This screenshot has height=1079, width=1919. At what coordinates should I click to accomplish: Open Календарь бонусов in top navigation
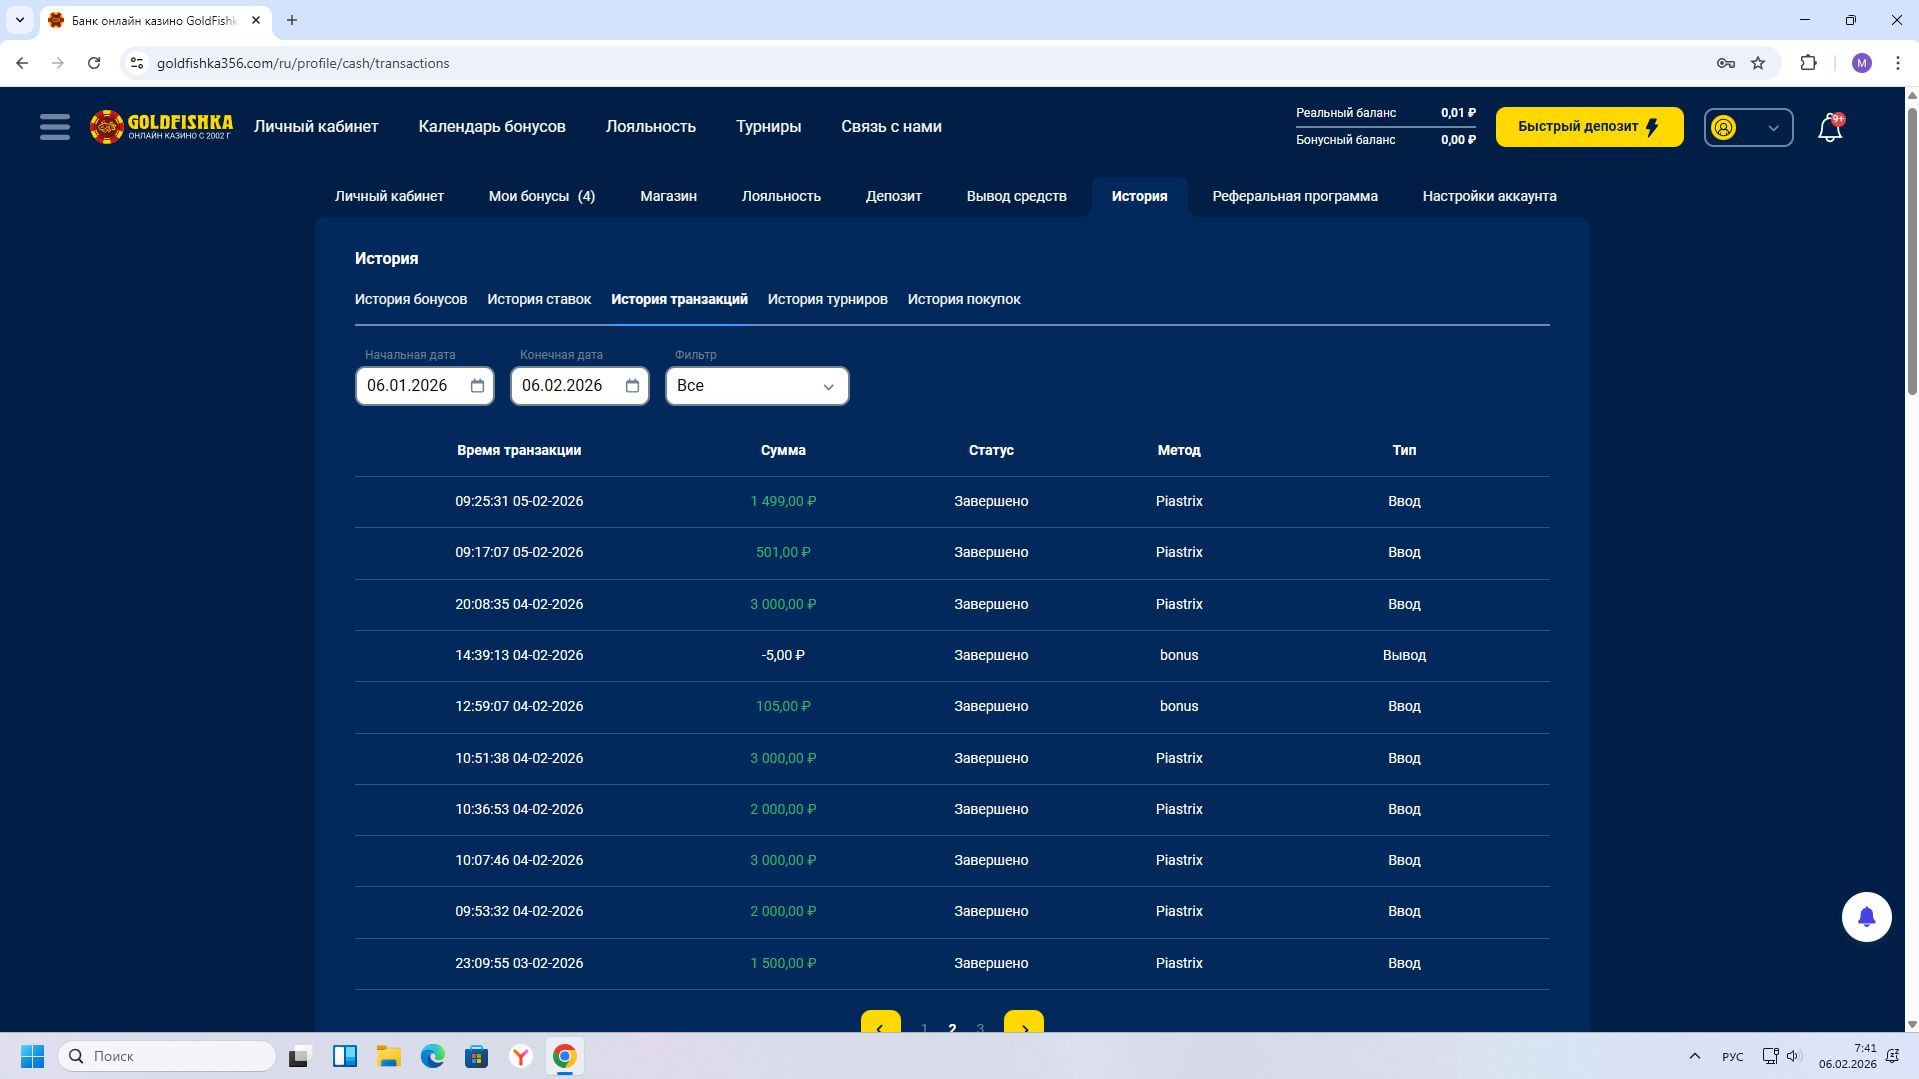(491, 127)
